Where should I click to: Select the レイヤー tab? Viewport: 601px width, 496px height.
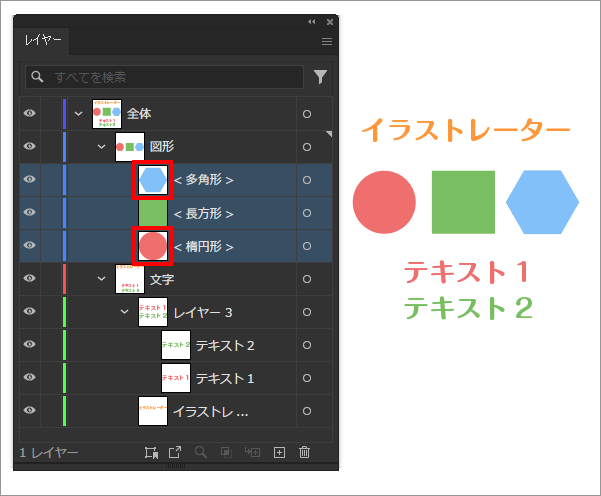42,40
